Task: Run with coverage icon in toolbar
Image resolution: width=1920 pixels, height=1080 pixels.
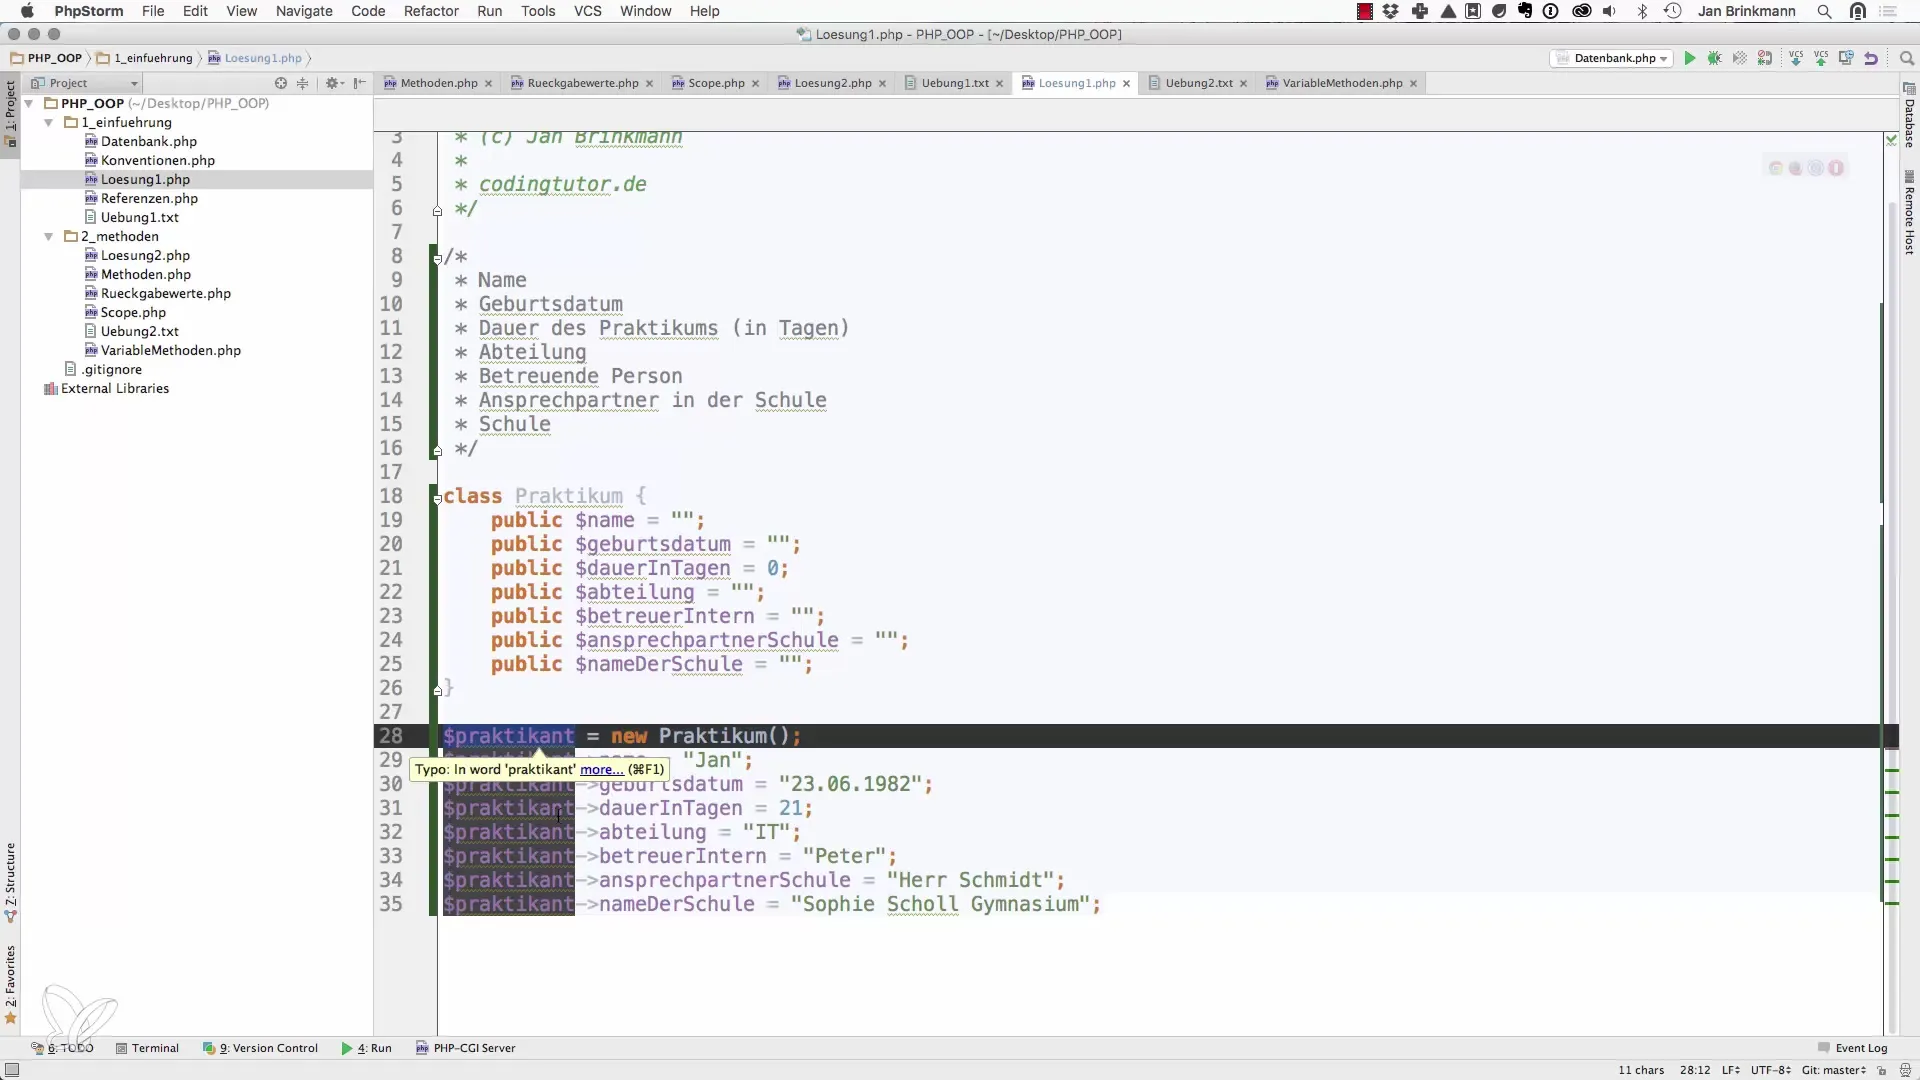Action: [1740, 59]
